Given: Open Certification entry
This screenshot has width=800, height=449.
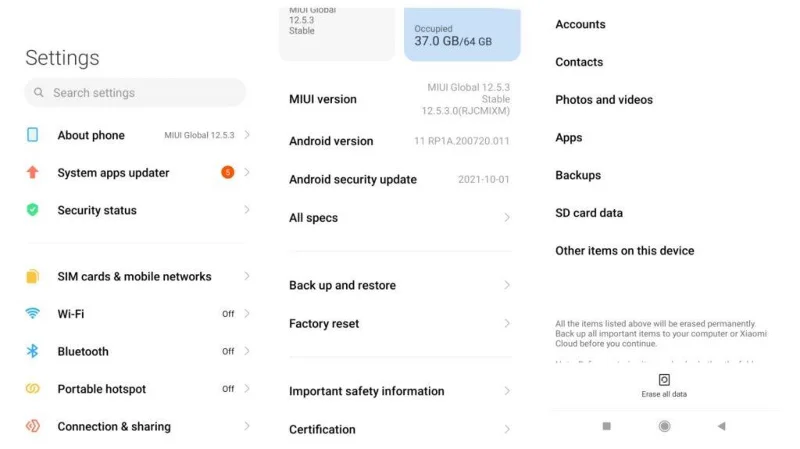Looking at the screenshot, I should (400, 429).
